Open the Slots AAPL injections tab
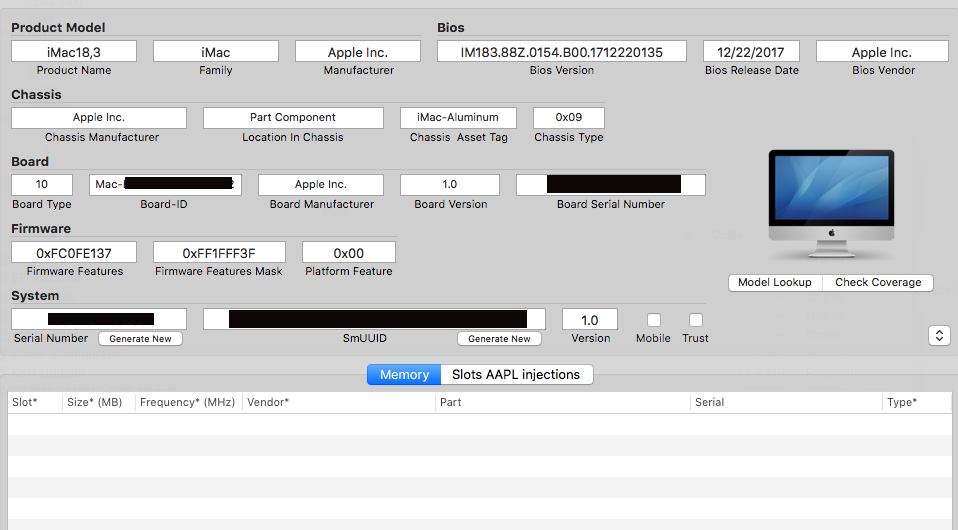Viewport: 958px width, 530px height. coord(516,375)
